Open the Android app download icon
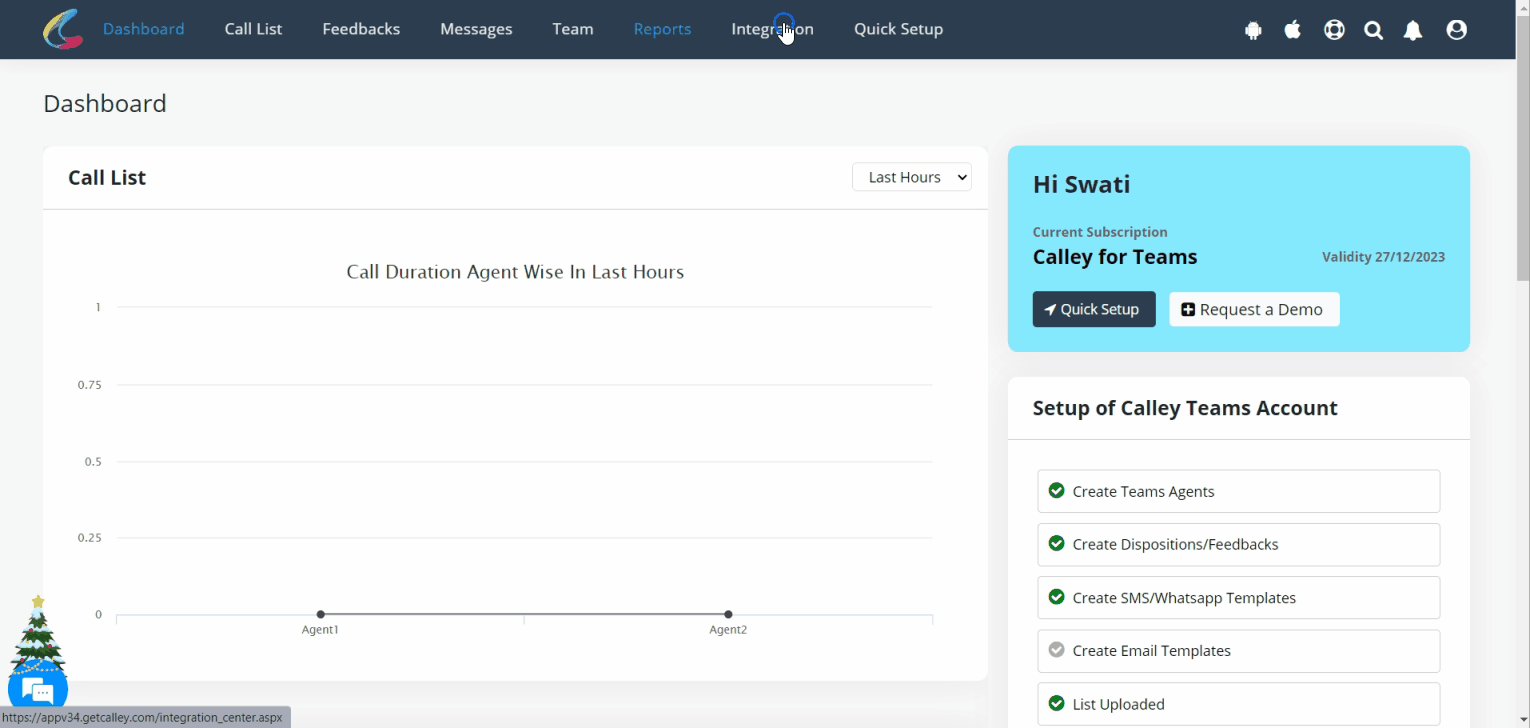This screenshot has height=728, width=1530. [x=1253, y=30]
